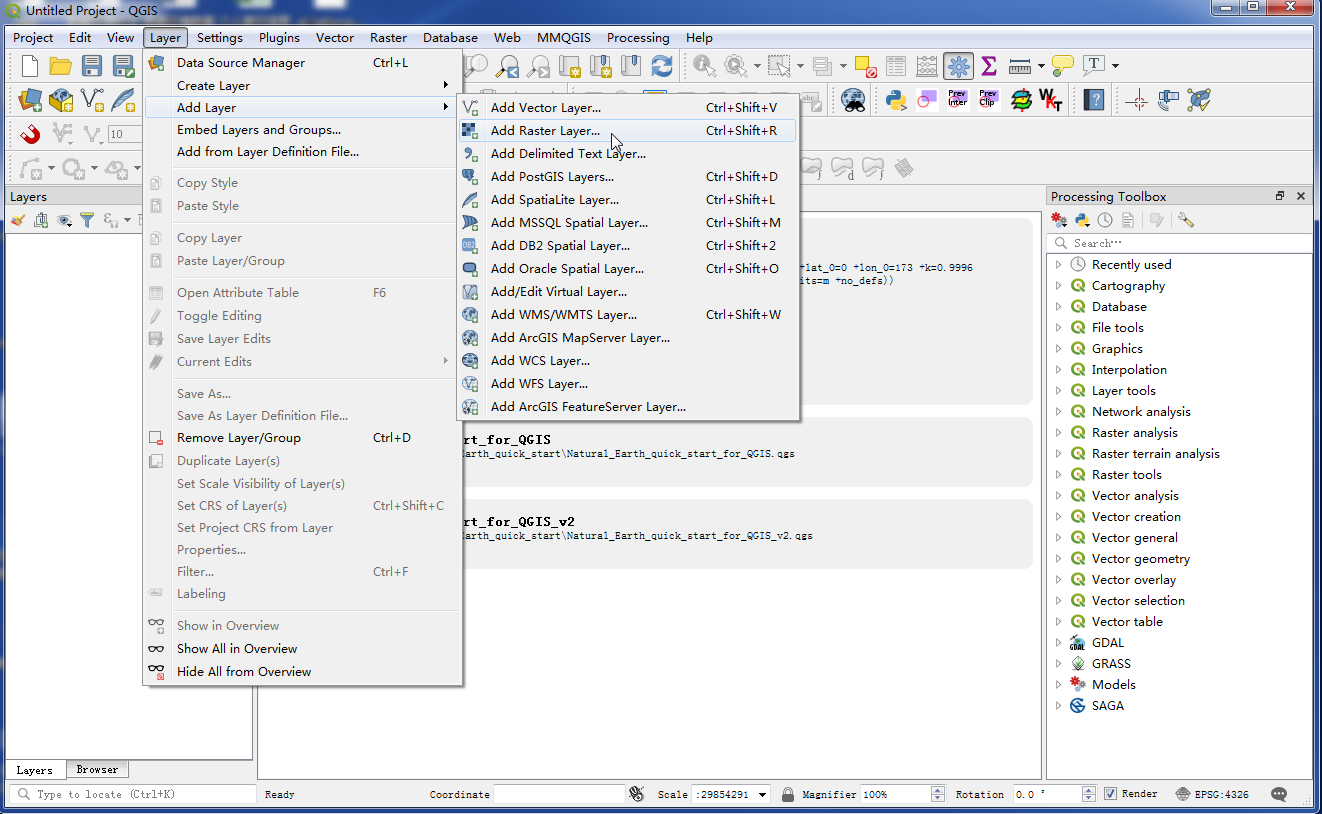This screenshot has width=1322, height=814.
Task: Click the Refresh map icon
Action: coord(661,67)
